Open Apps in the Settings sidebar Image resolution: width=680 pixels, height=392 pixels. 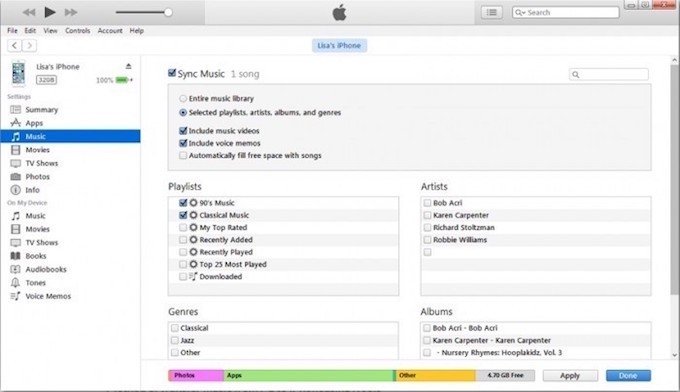tap(34, 123)
